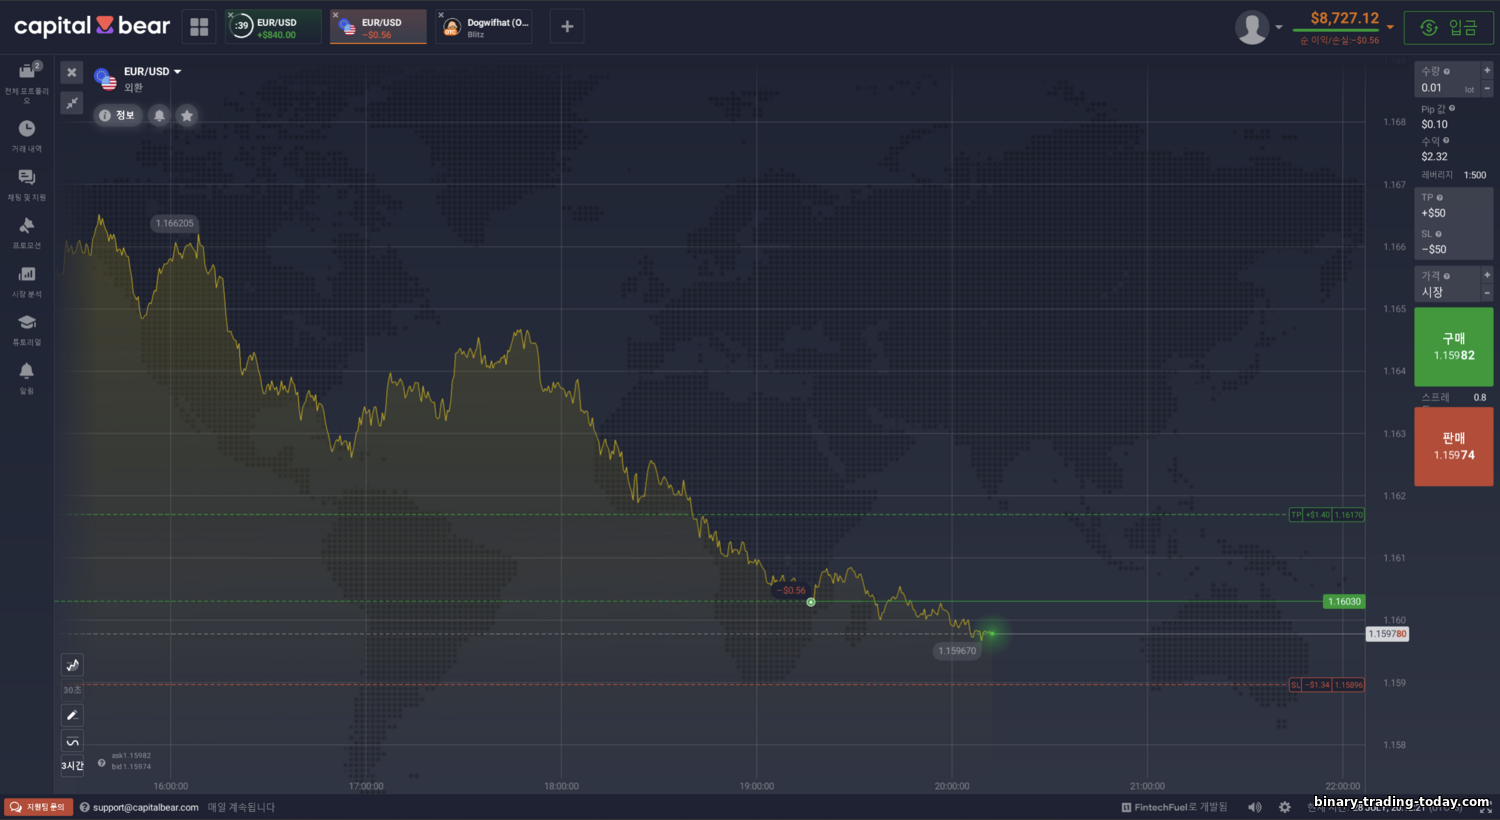
Task: Expand the account balance dropdown arrow
Action: pyautogui.click(x=1390, y=27)
